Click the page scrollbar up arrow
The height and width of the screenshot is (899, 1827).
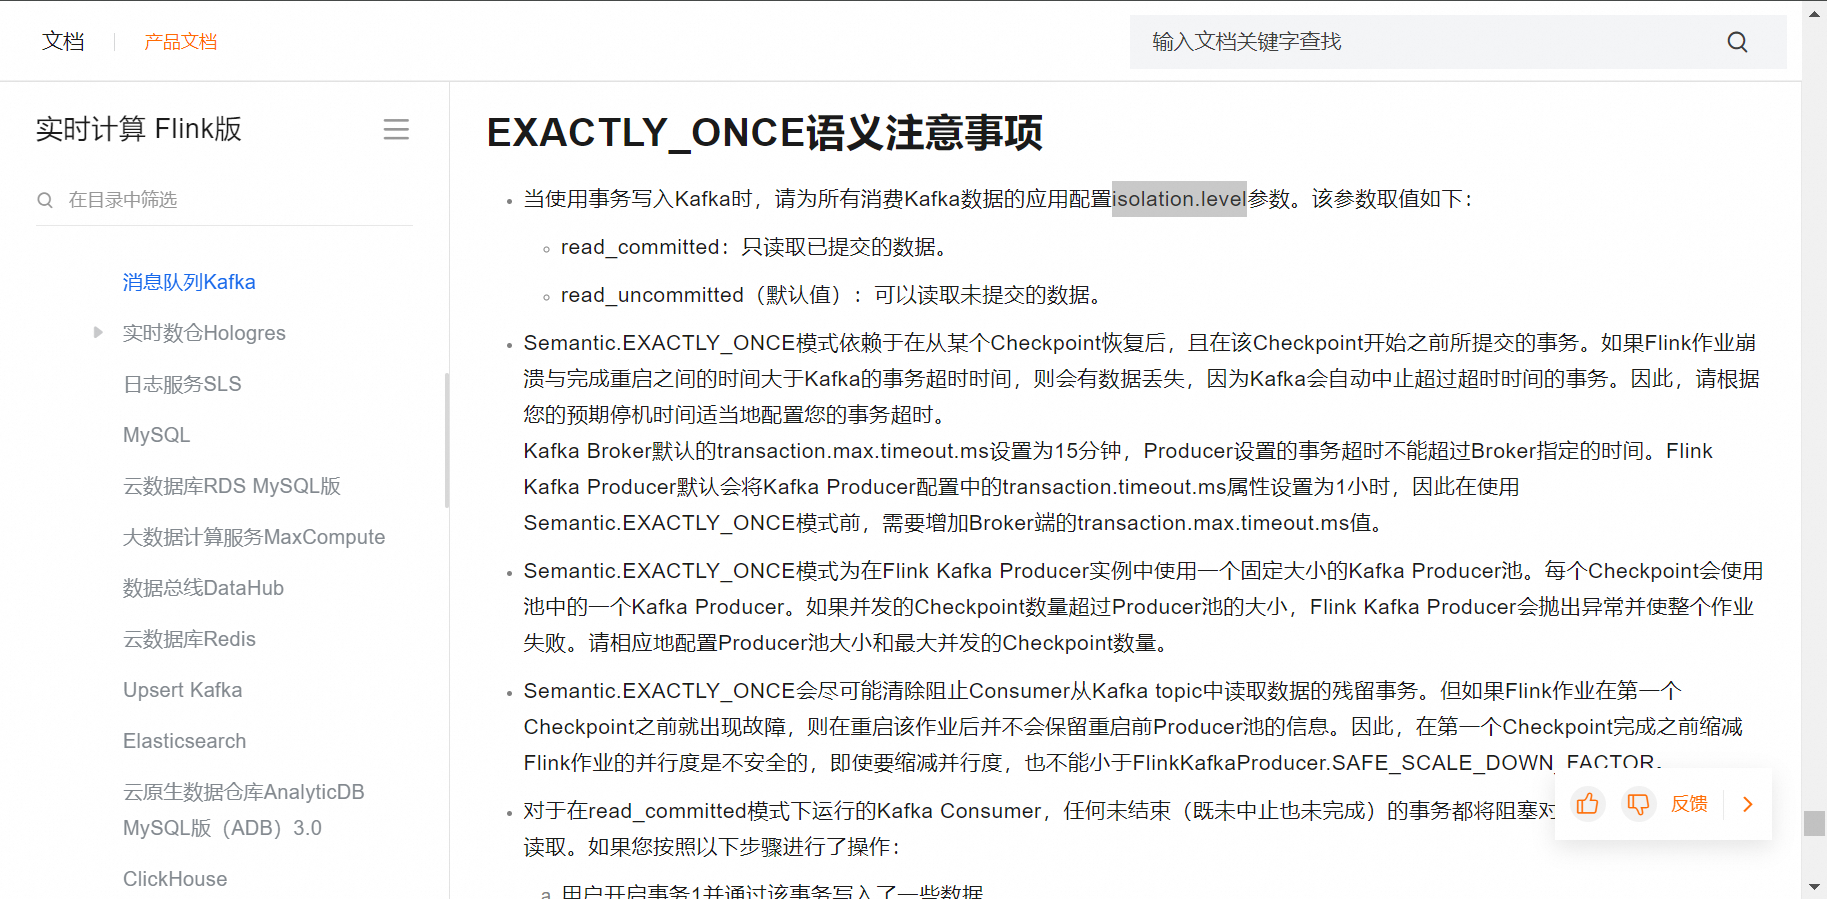(x=1814, y=13)
